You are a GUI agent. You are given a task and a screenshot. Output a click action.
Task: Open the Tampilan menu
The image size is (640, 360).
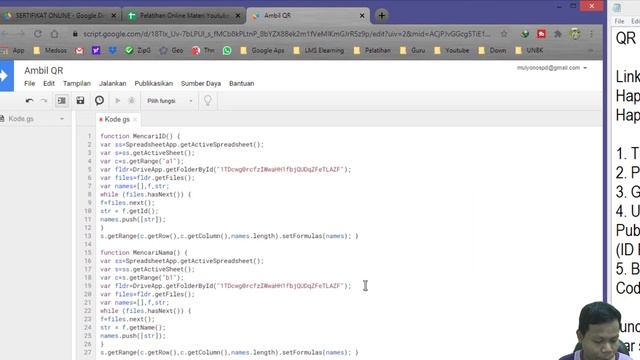pos(77,83)
